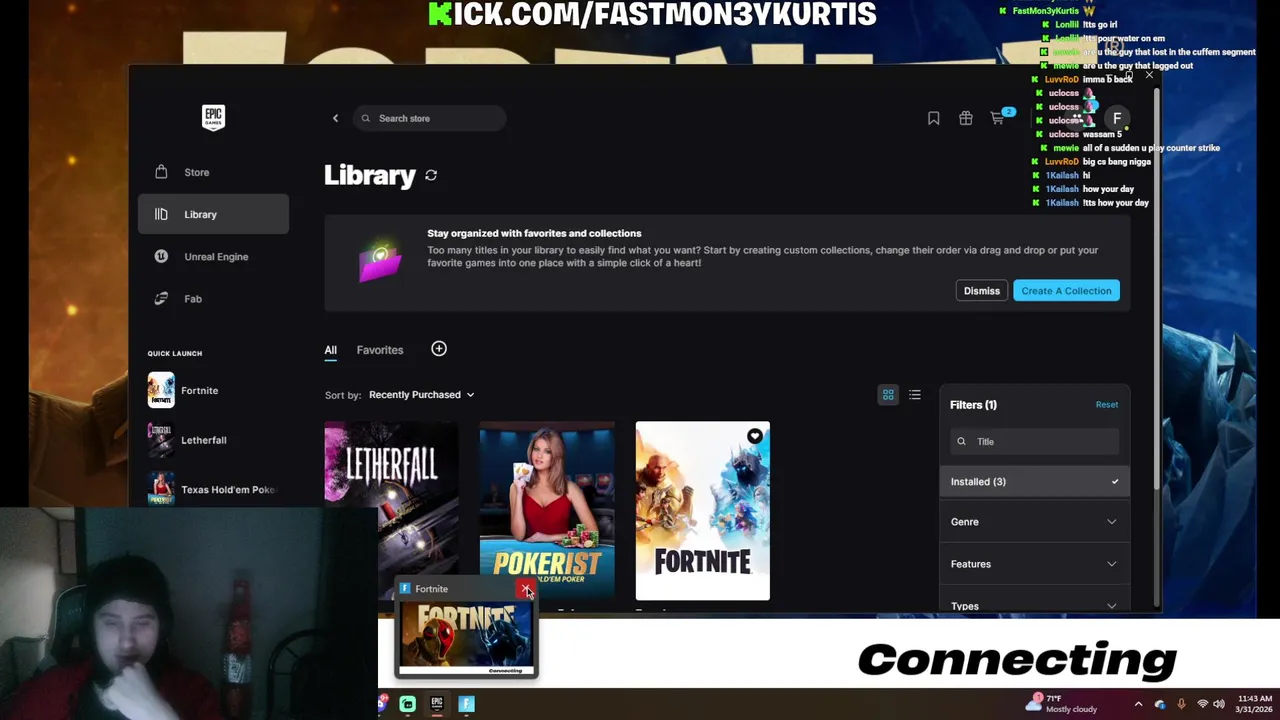
Task: Switch to the Favorites tab
Action: tap(380, 350)
